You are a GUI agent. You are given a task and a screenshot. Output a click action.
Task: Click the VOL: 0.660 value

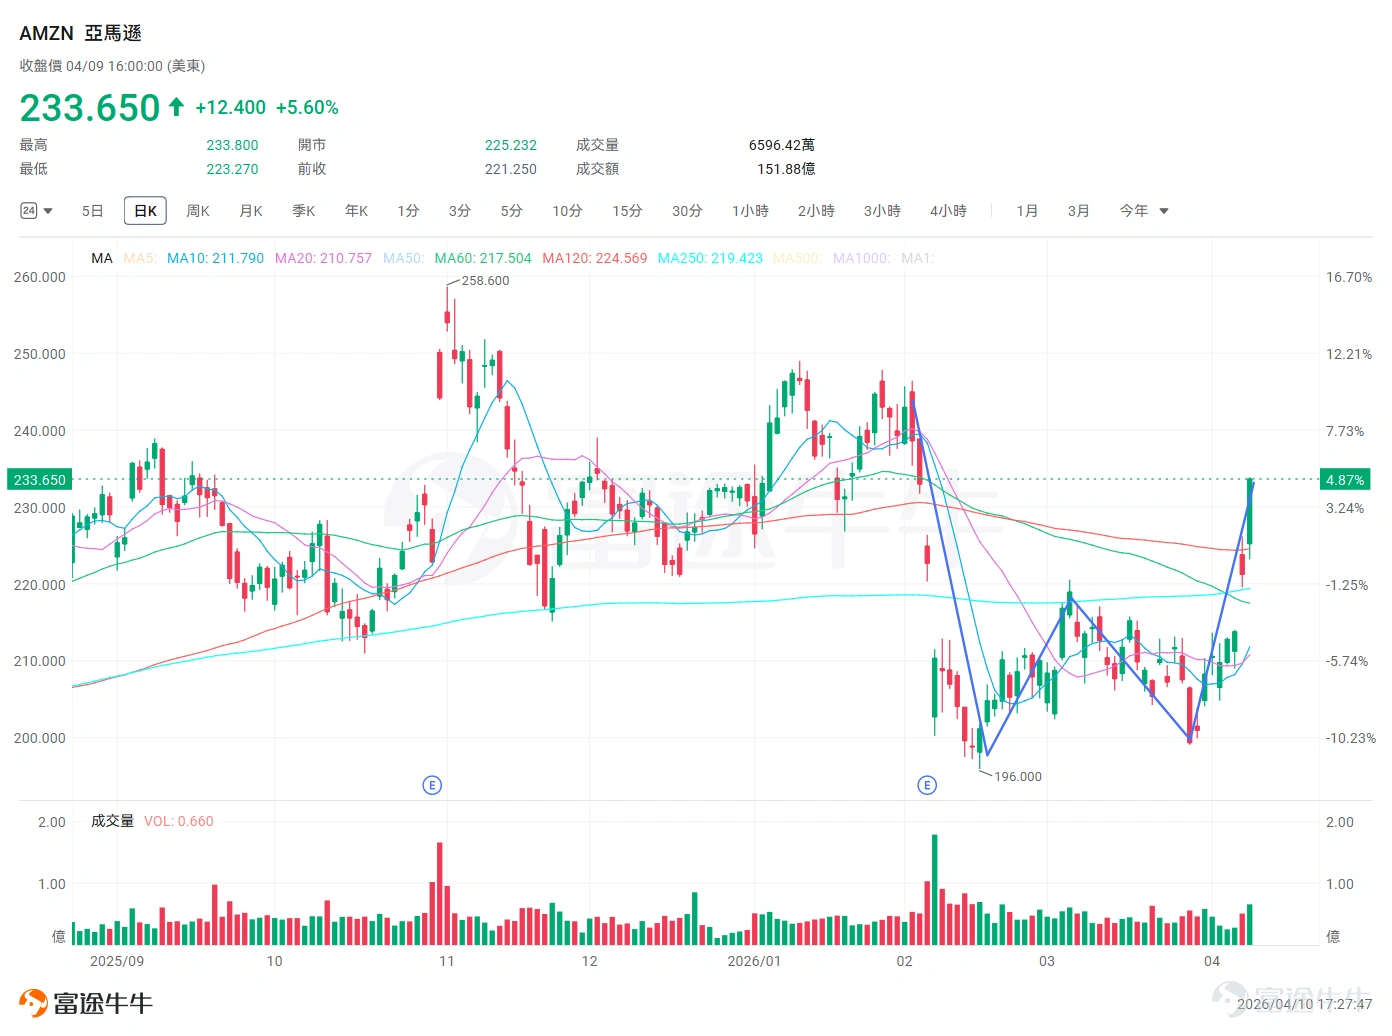[179, 821]
